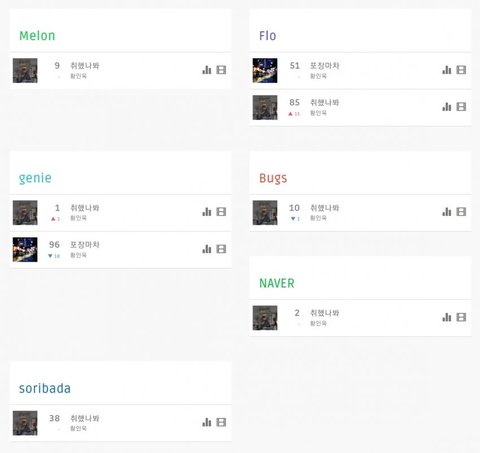Open the Bugs chart heading
The width and height of the screenshot is (480, 453).
273,178
